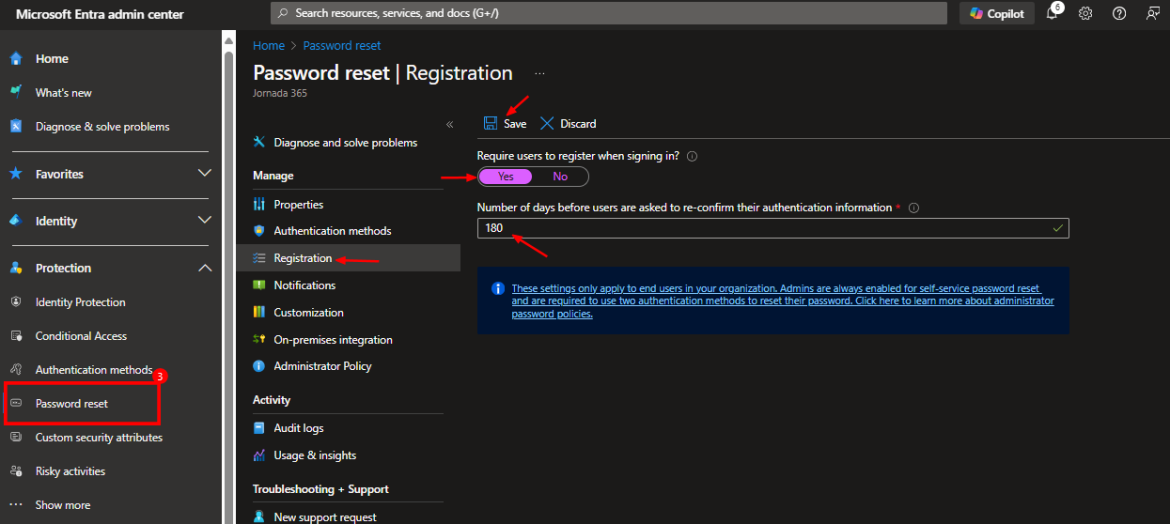Set require registration toggle to Yes

506,176
